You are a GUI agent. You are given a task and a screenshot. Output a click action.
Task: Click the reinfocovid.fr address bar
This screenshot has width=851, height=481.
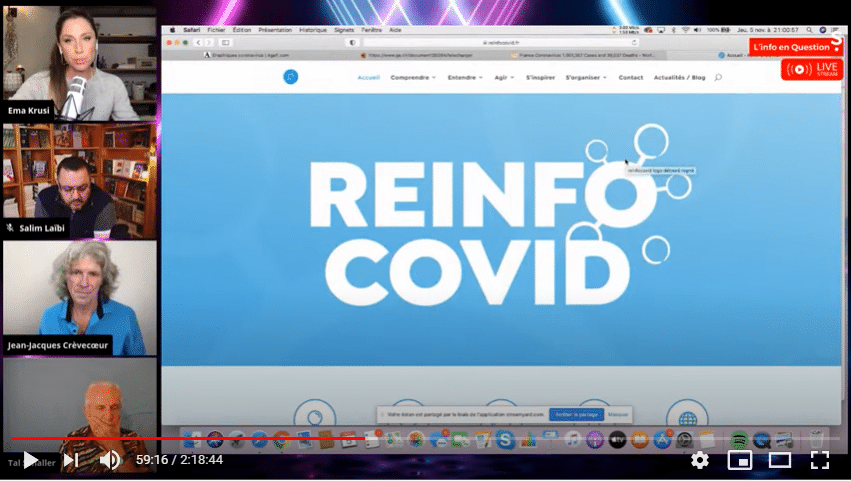coord(501,42)
